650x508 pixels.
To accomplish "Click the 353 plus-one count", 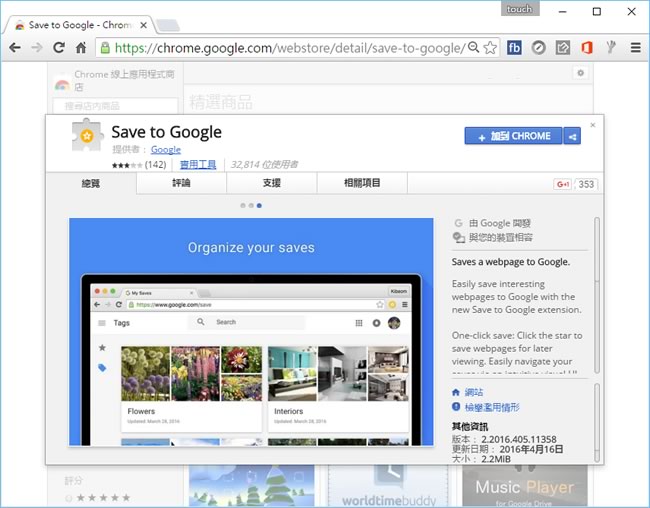I will point(586,184).
